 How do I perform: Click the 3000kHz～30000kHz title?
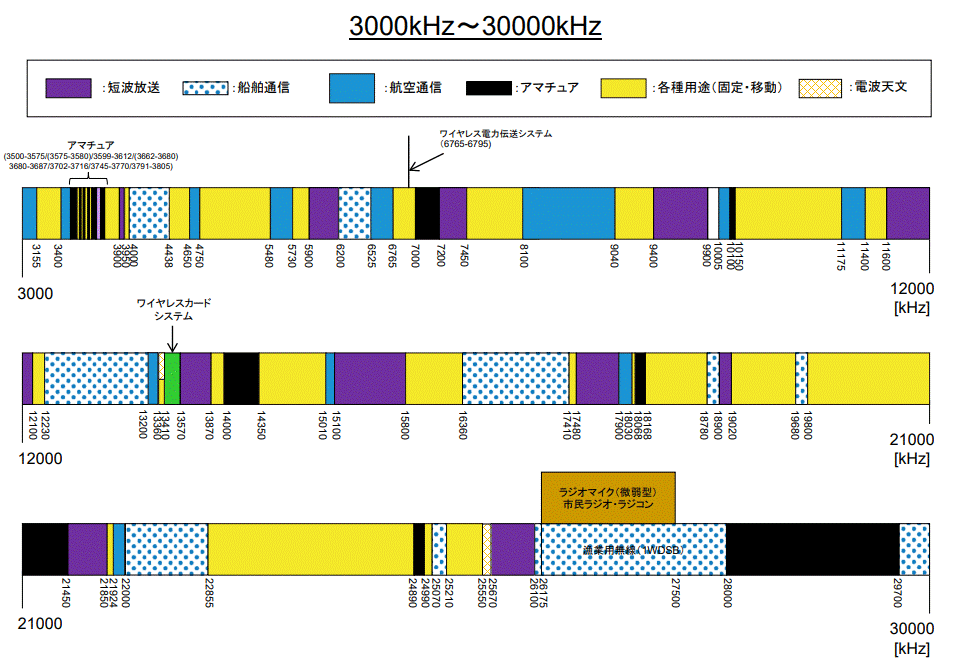click(475, 26)
